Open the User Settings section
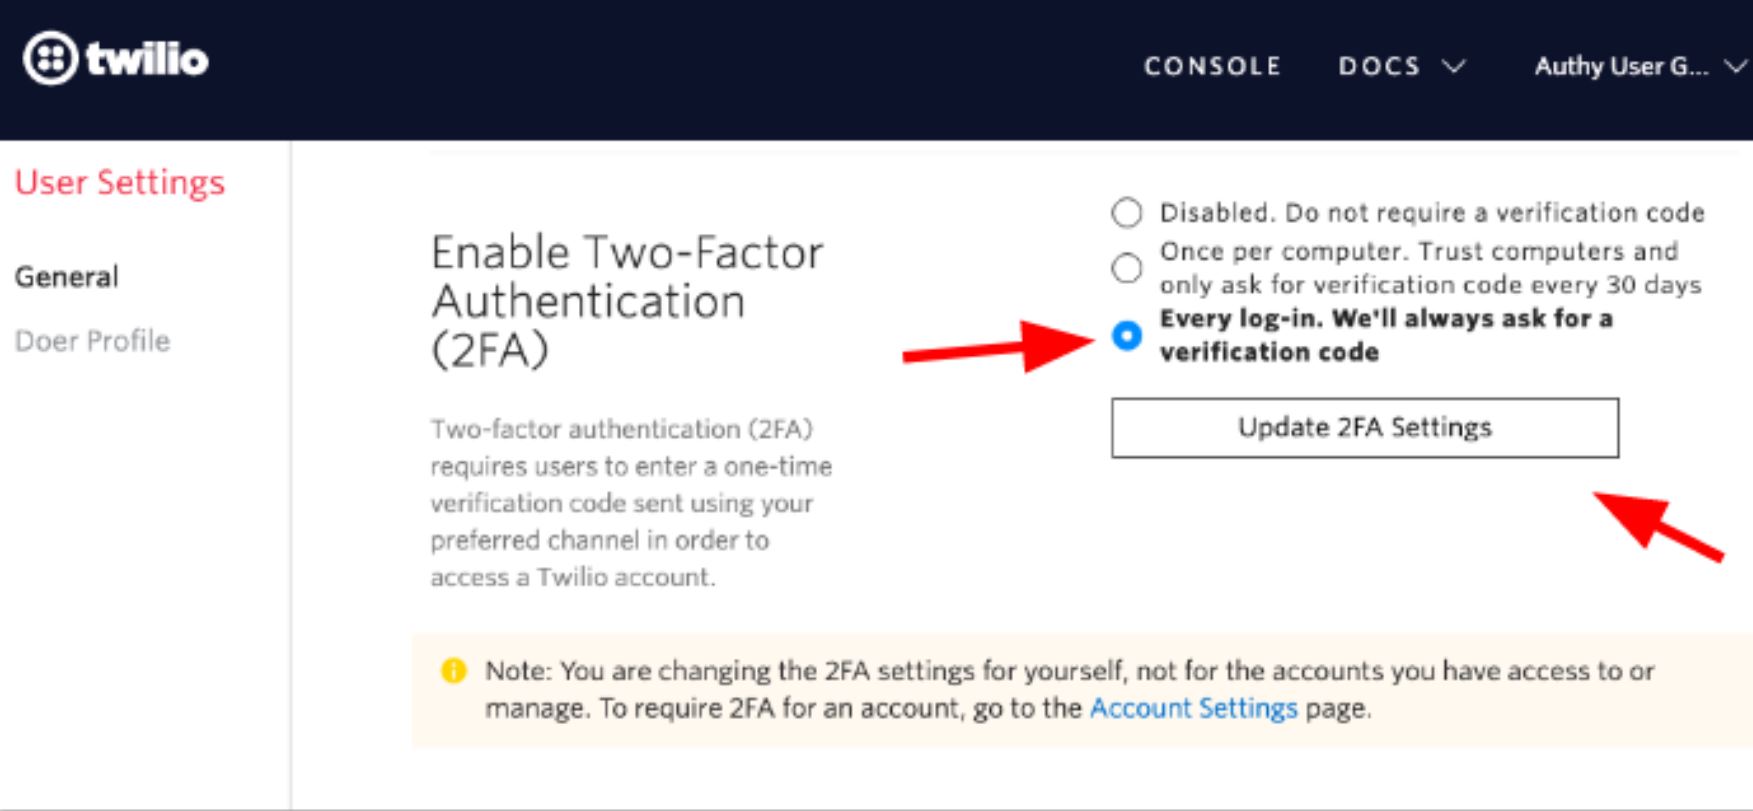 click(x=118, y=183)
